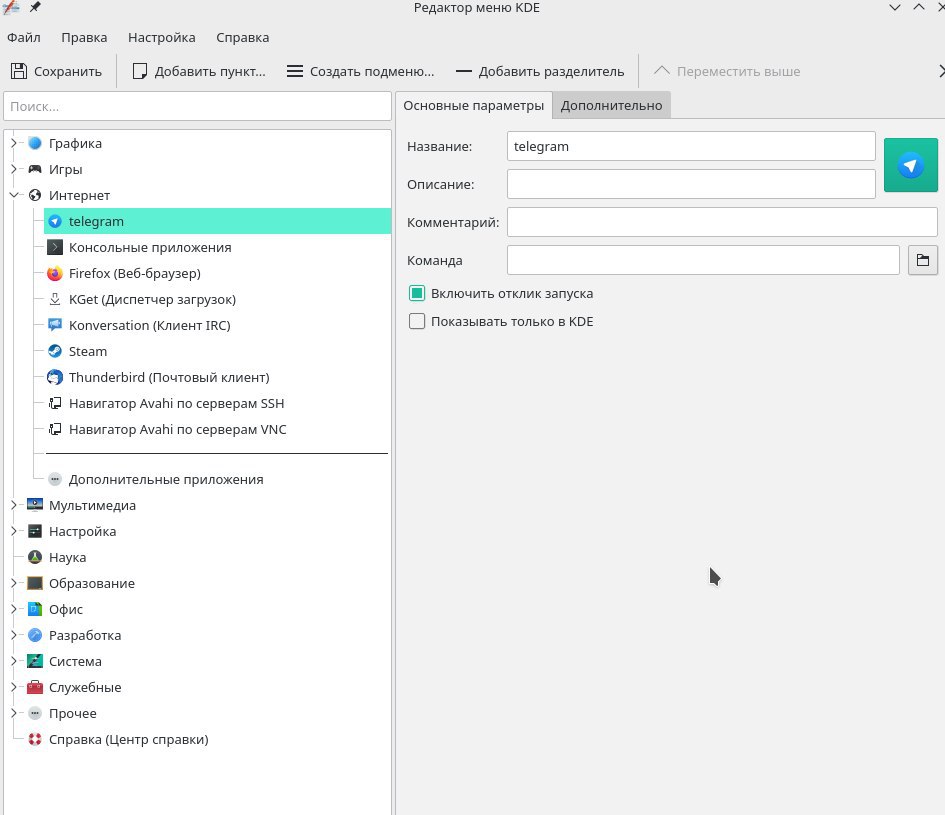Click the Игры gamepad icon
This screenshot has width=945, height=815.
[x=35, y=169]
